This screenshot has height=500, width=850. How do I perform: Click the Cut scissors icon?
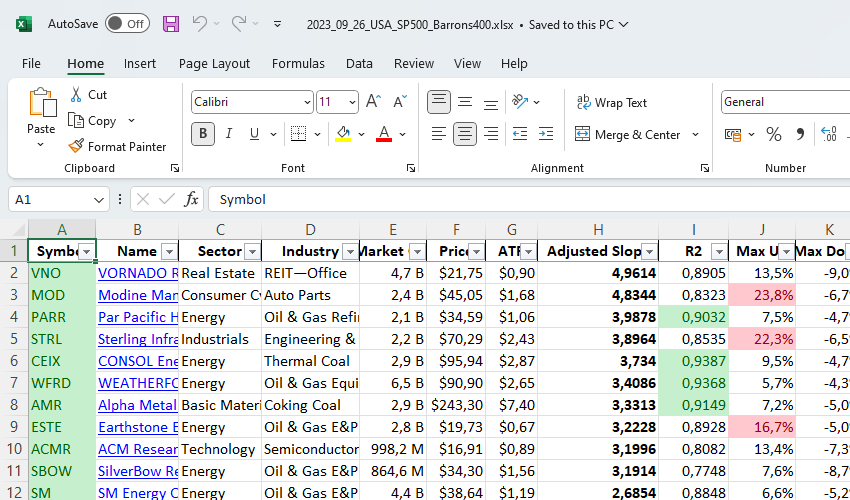[76, 94]
